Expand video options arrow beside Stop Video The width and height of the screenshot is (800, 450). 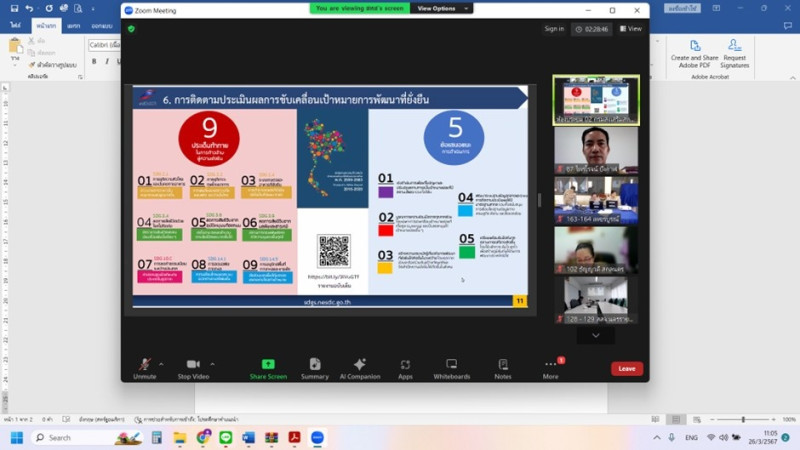212,363
